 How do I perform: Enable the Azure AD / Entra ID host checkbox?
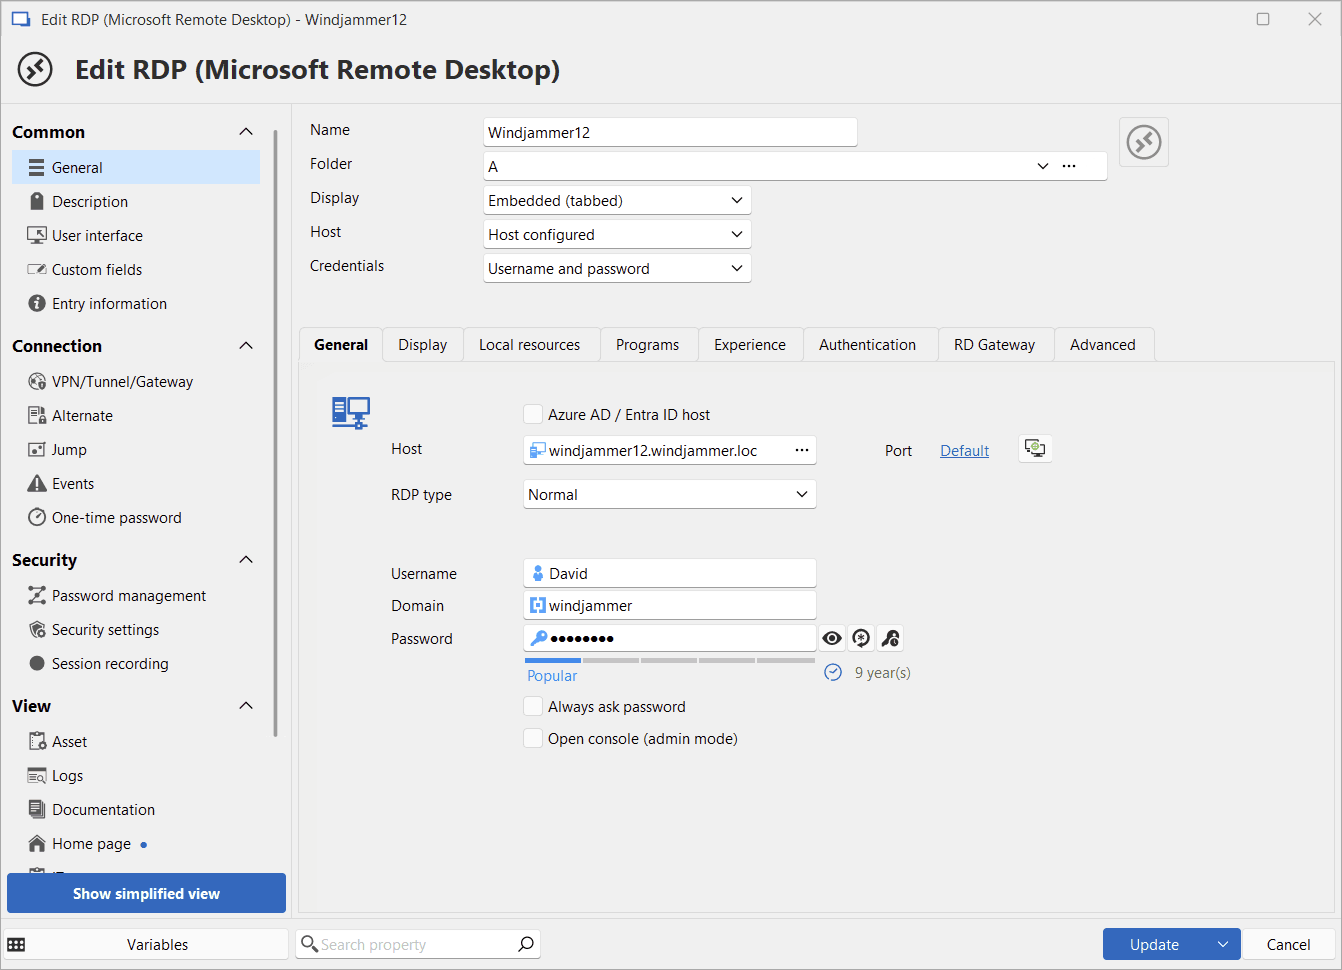point(533,415)
